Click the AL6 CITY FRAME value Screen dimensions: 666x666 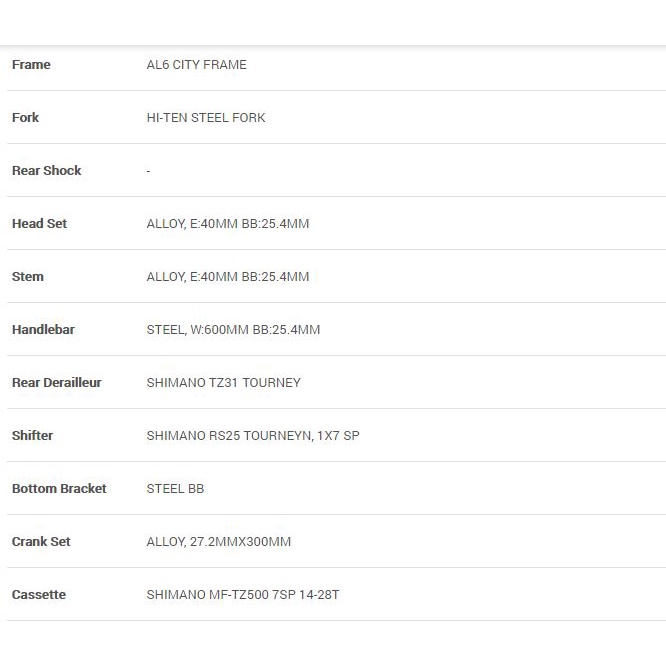[196, 65]
